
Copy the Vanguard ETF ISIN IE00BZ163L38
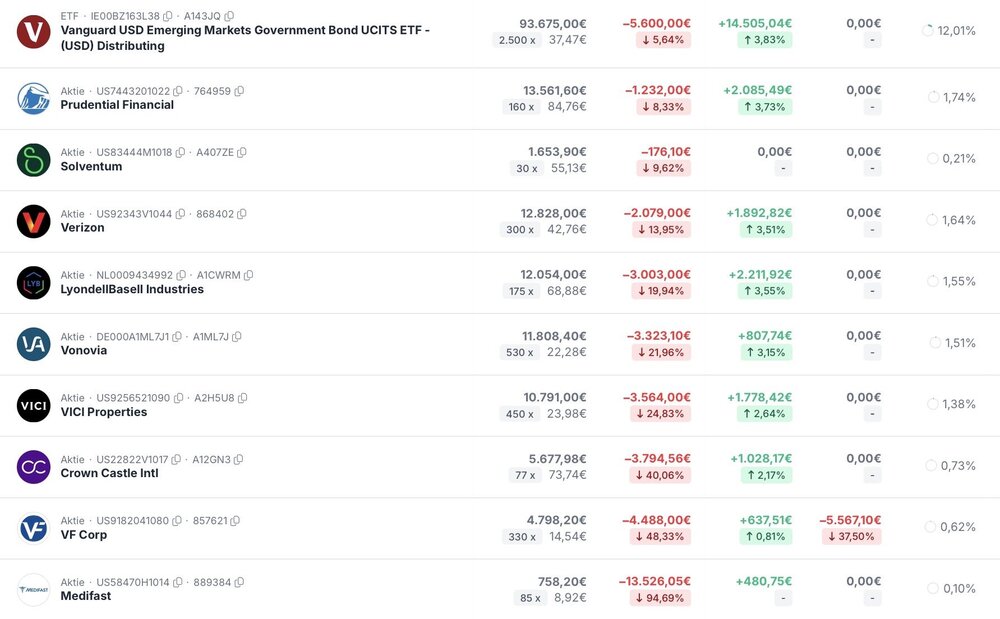click(168, 17)
